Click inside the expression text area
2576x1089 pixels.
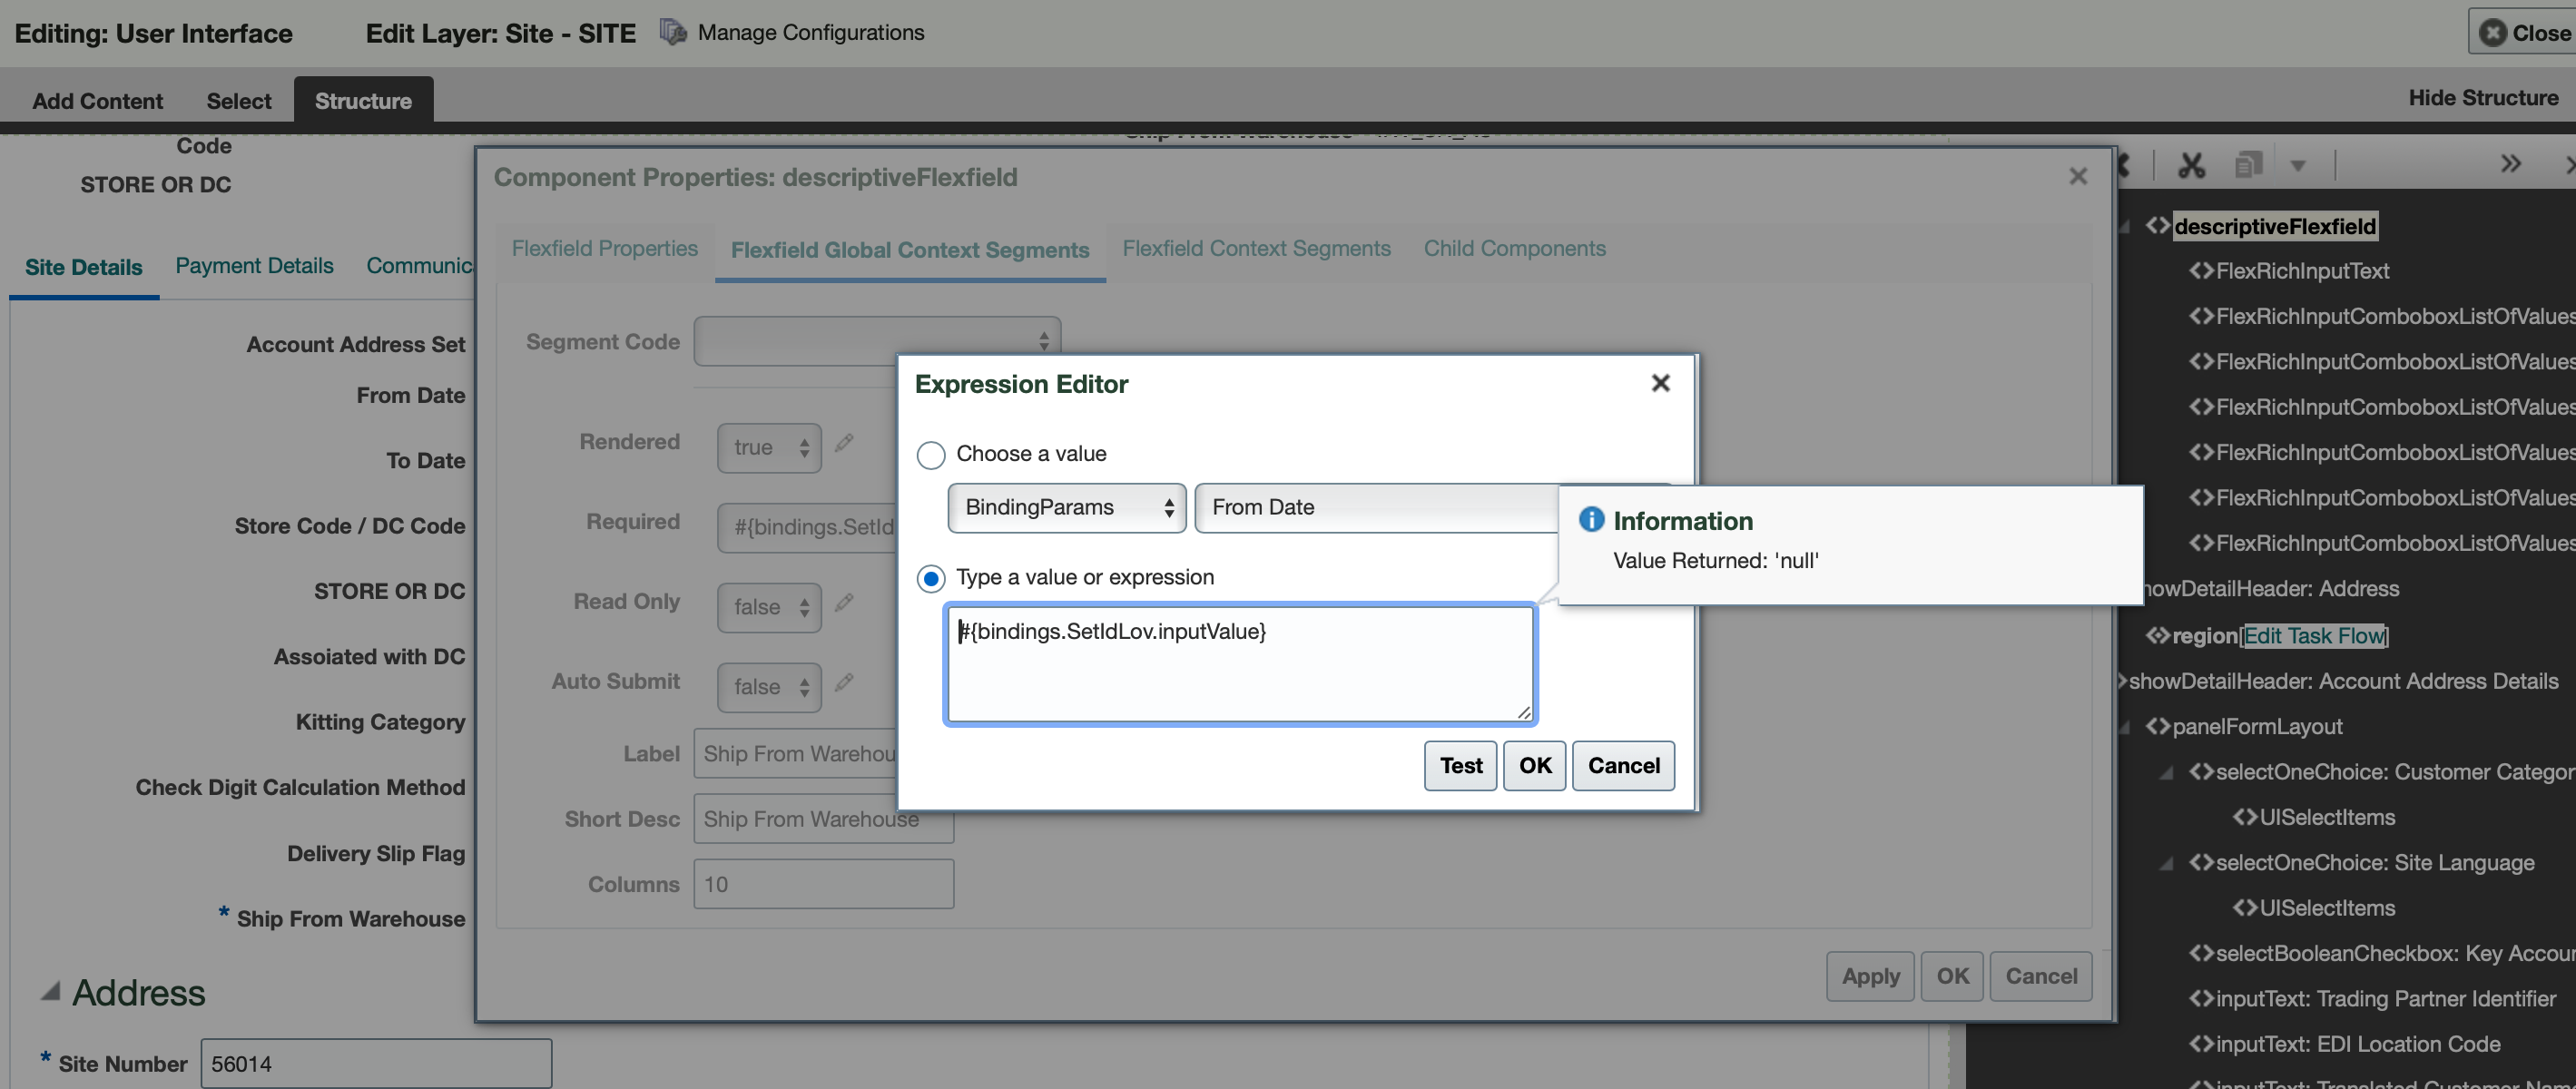[1239, 663]
